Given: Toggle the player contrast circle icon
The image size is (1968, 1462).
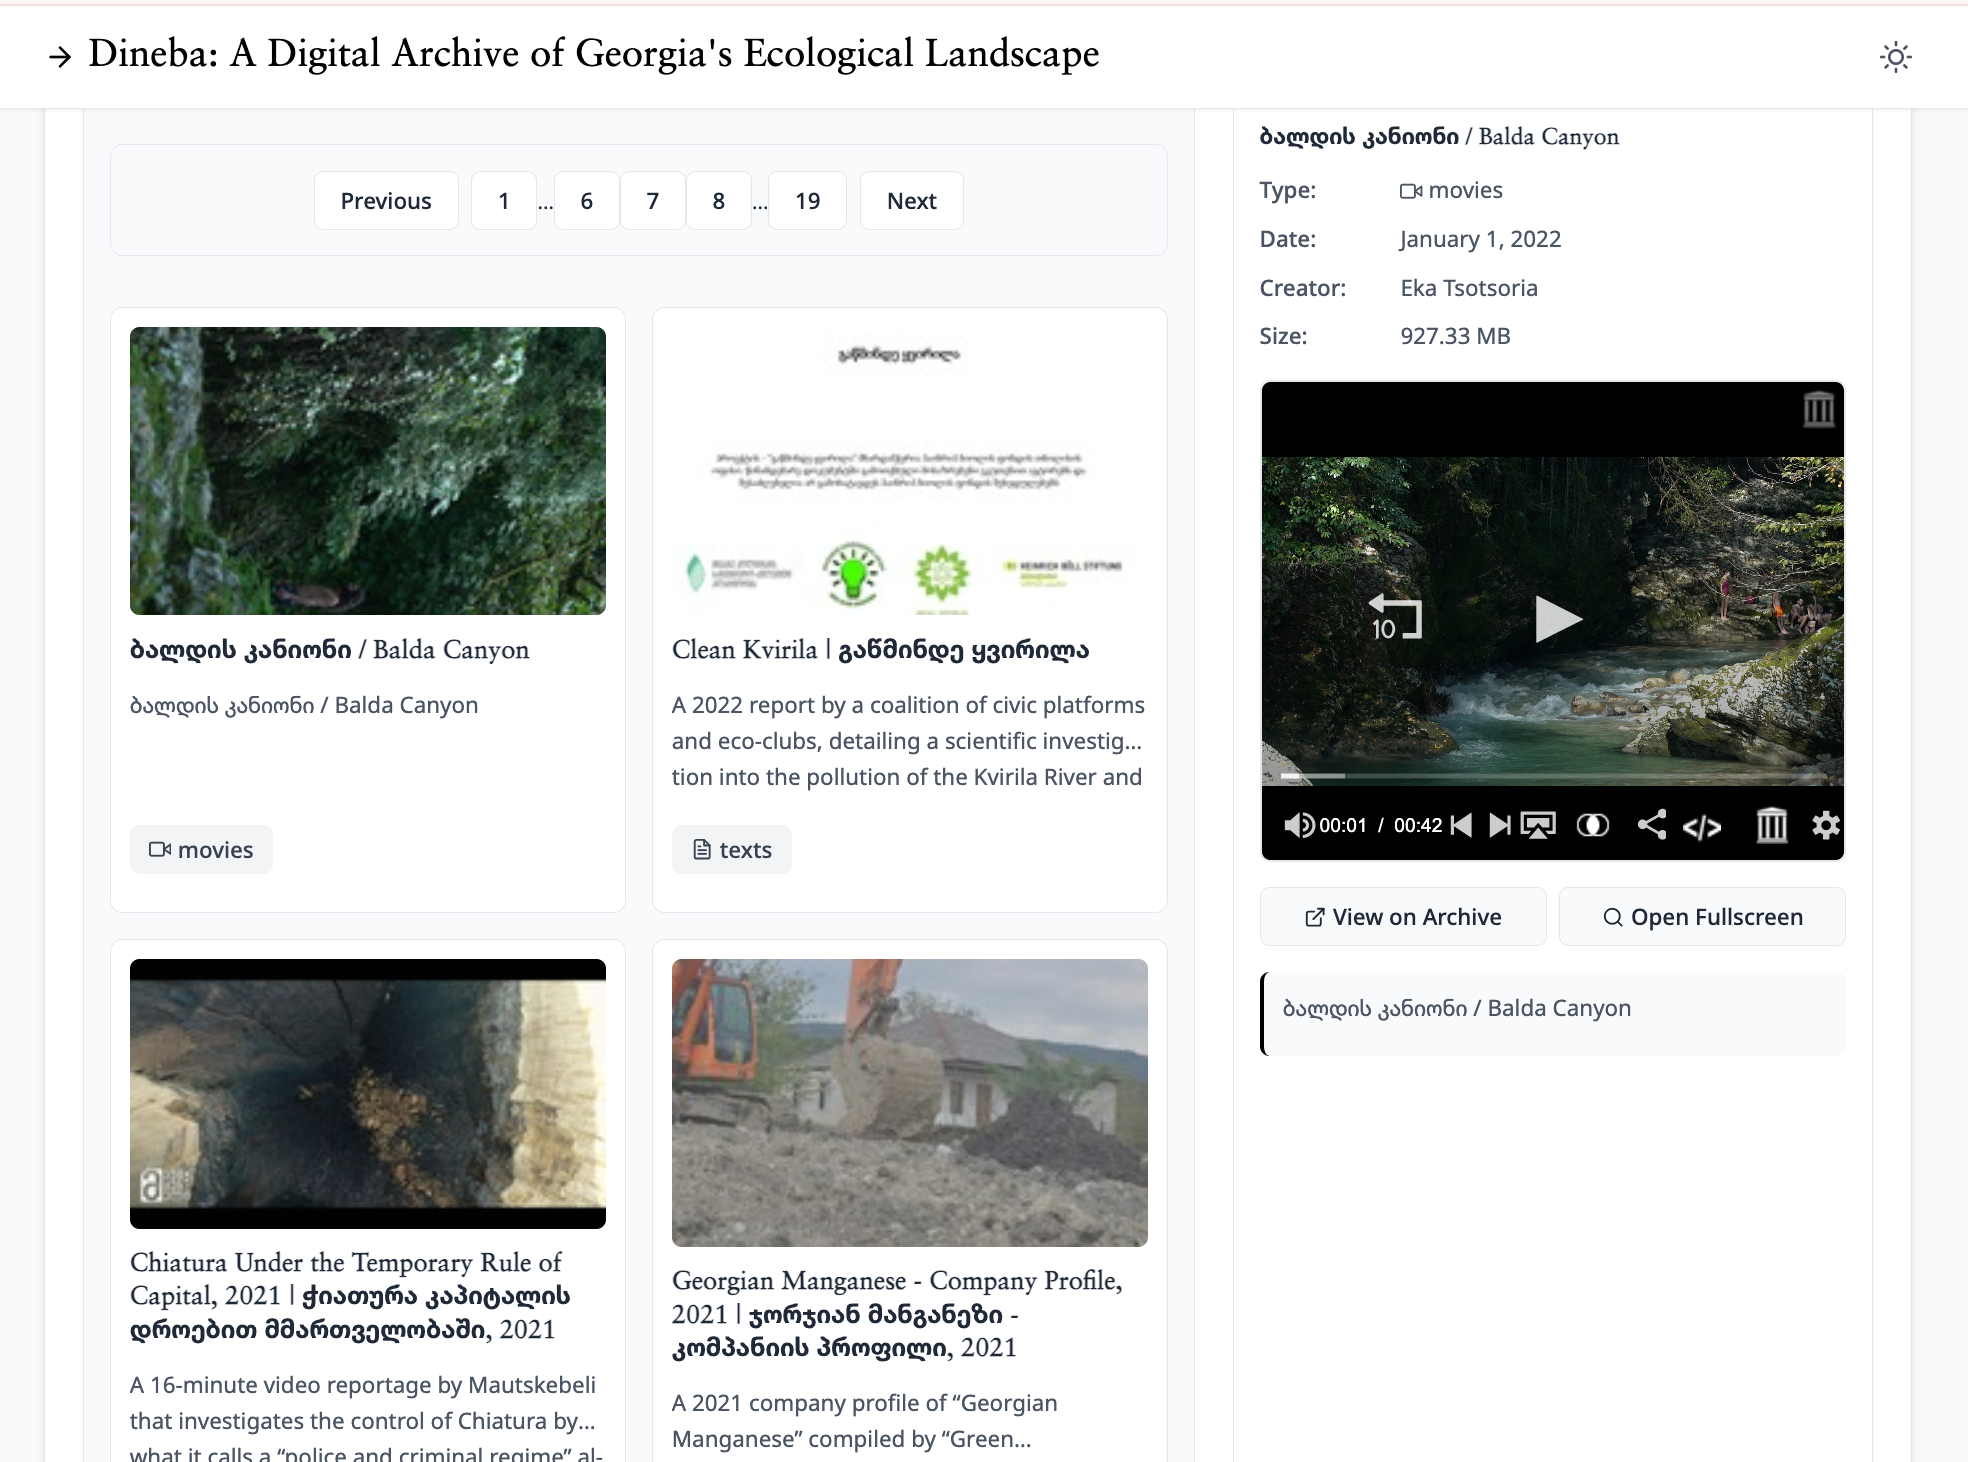Looking at the screenshot, I should (x=1592, y=825).
